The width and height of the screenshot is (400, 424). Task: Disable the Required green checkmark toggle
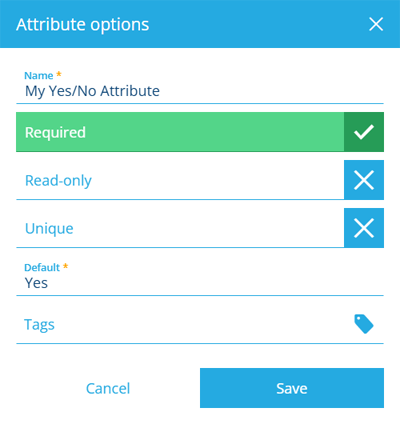[364, 132]
